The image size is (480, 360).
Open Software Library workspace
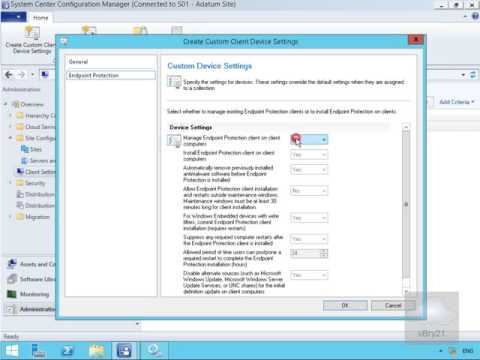pyautogui.click(x=31, y=279)
